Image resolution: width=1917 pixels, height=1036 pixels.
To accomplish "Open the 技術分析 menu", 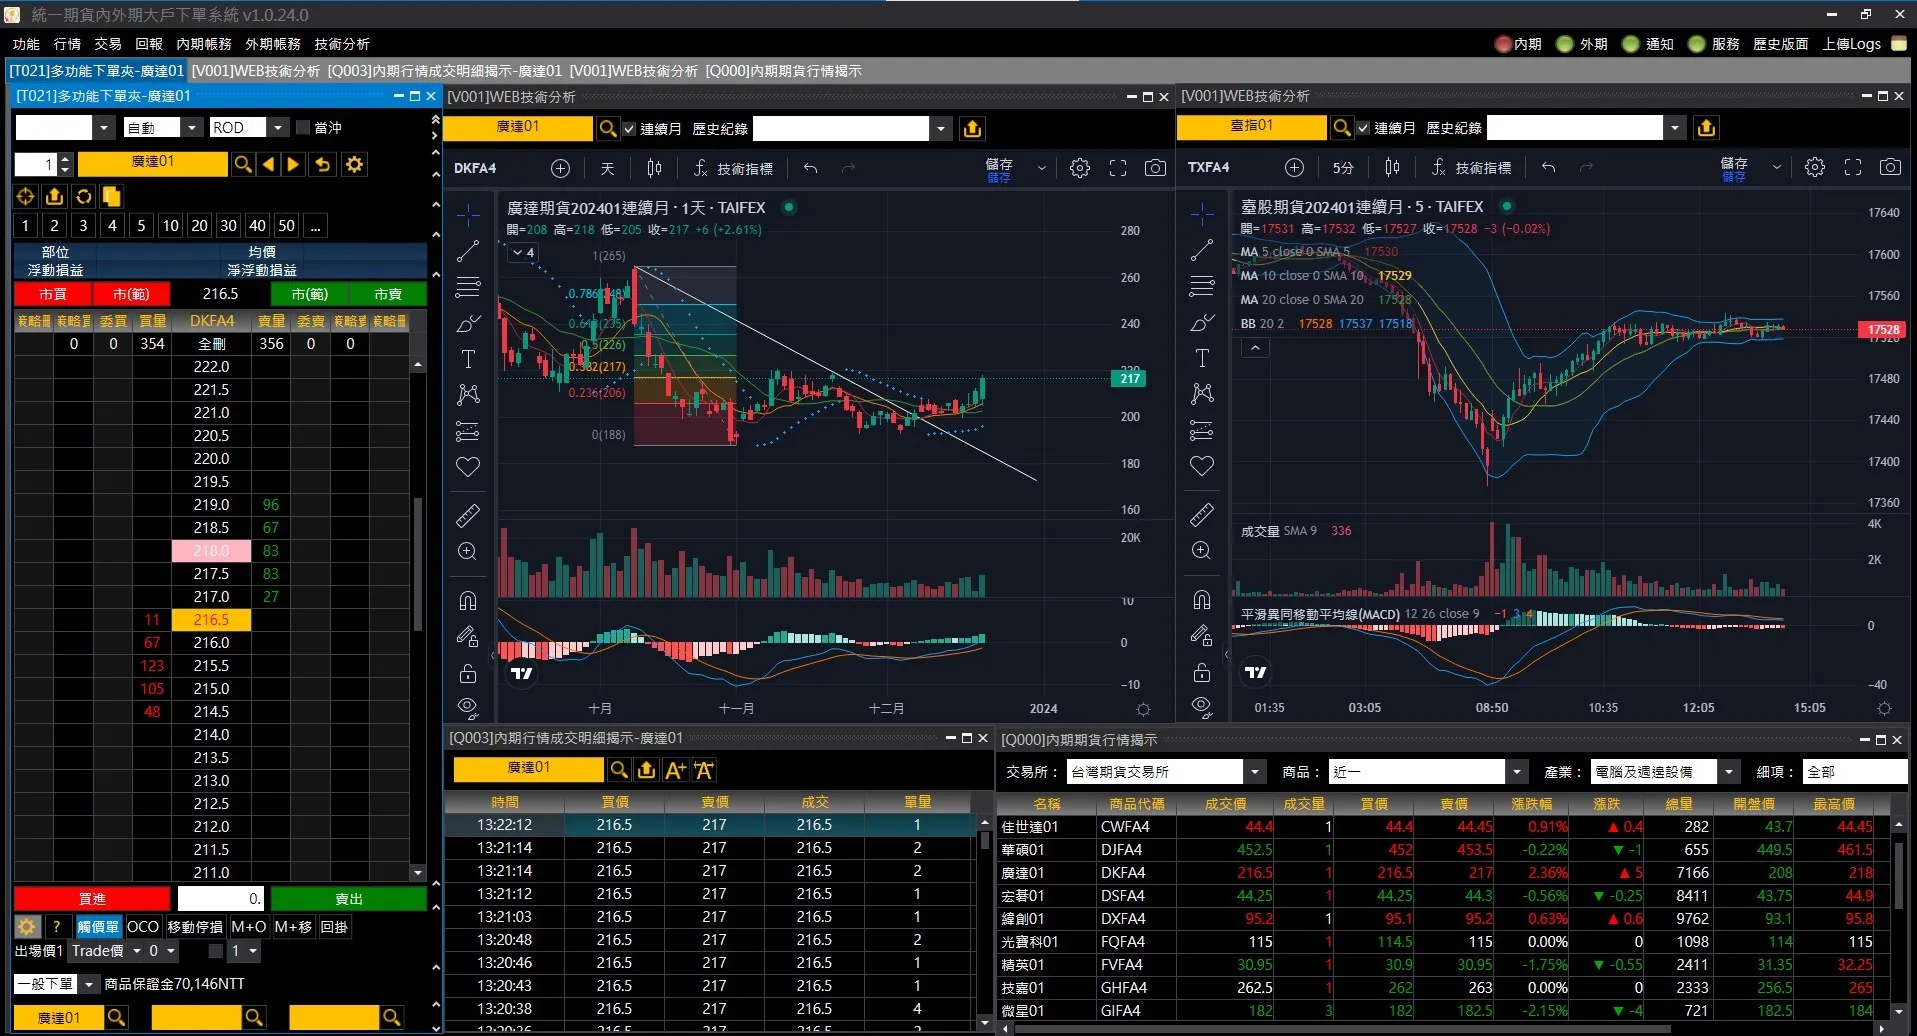I will tap(341, 44).
